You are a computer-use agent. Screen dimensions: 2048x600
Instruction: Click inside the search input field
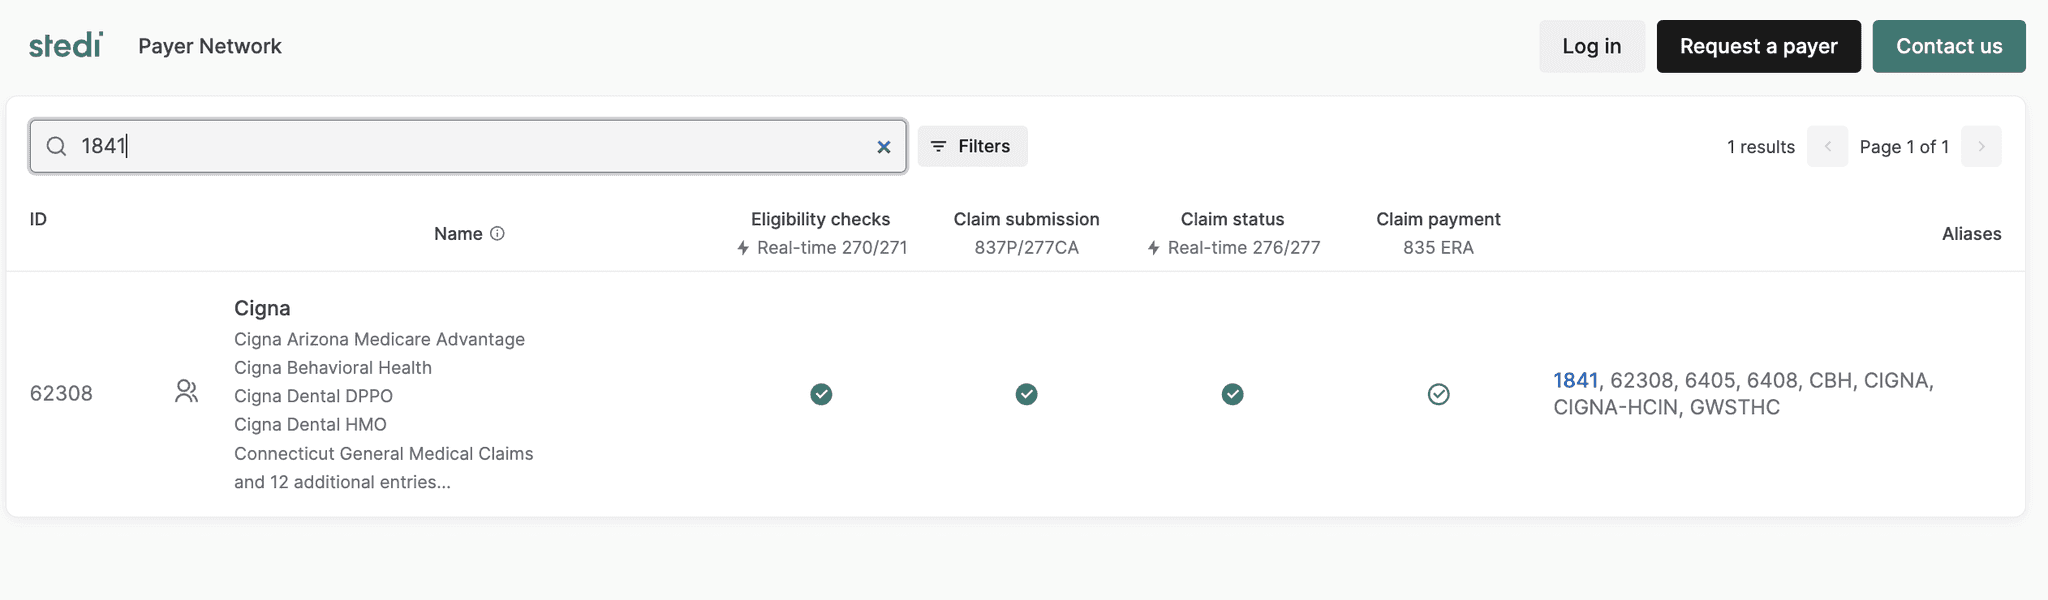pyautogui.click(x=400, y=146)
